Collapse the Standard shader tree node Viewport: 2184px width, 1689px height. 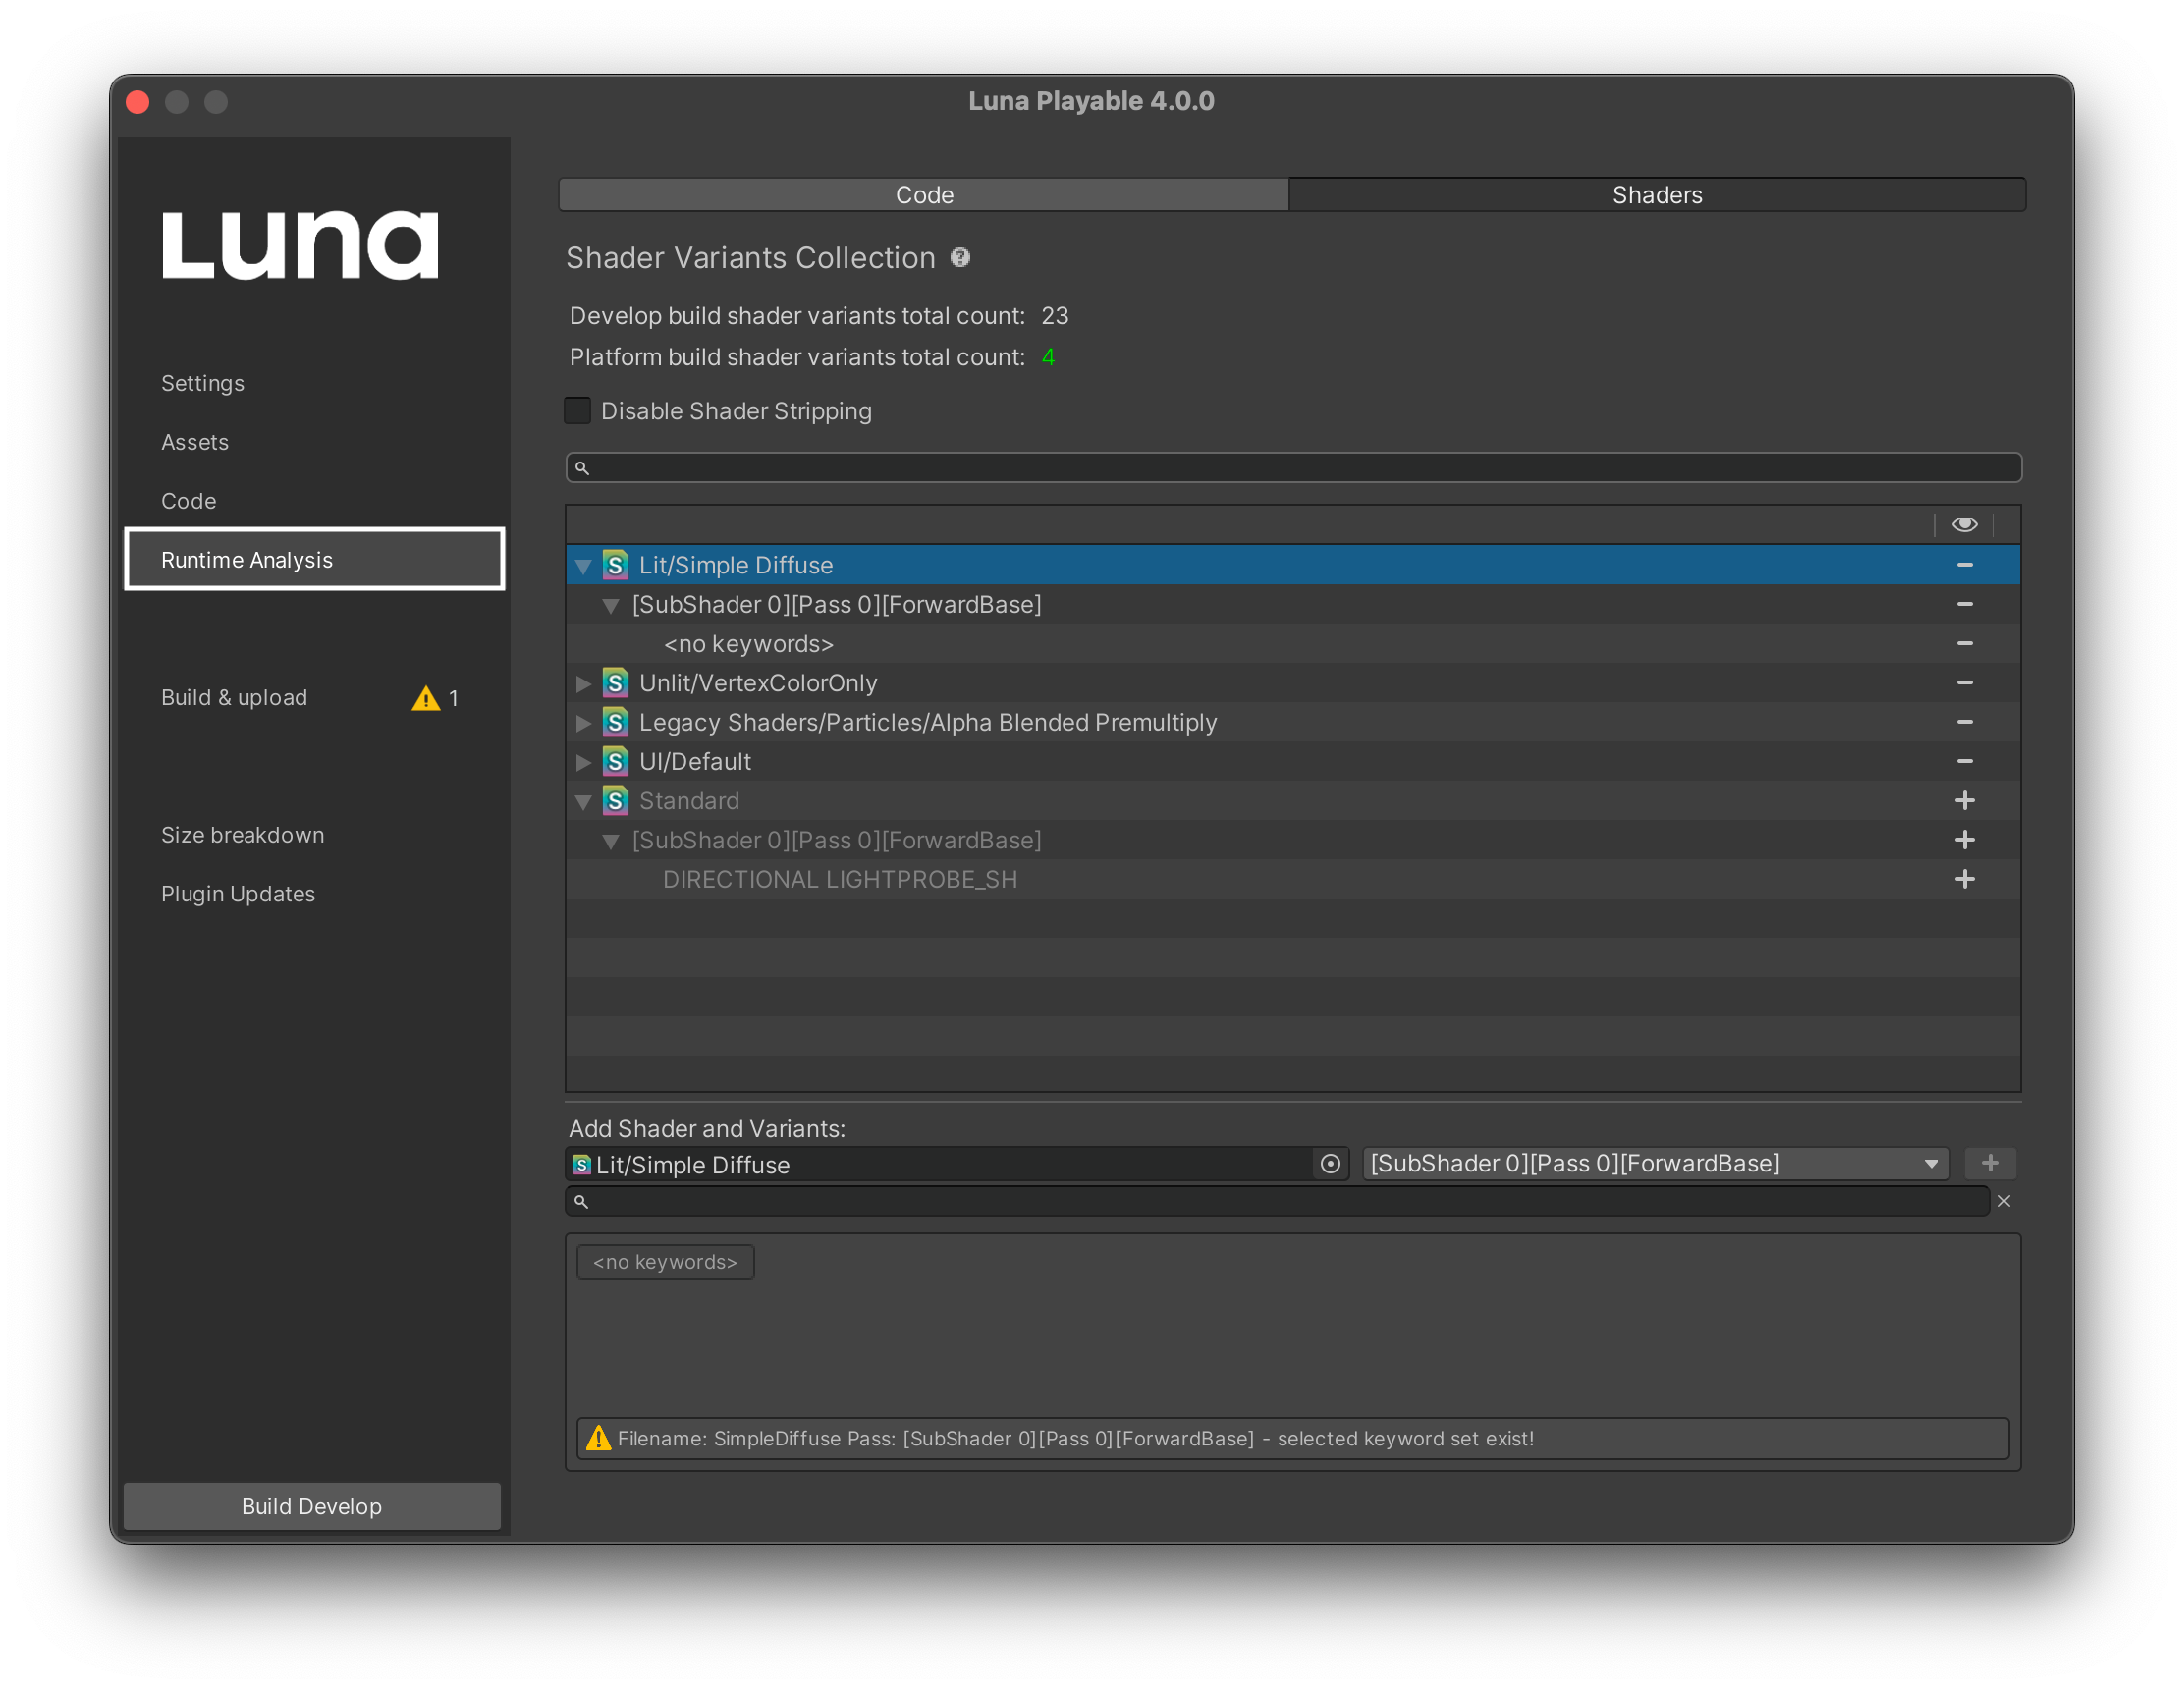(583, 802)
